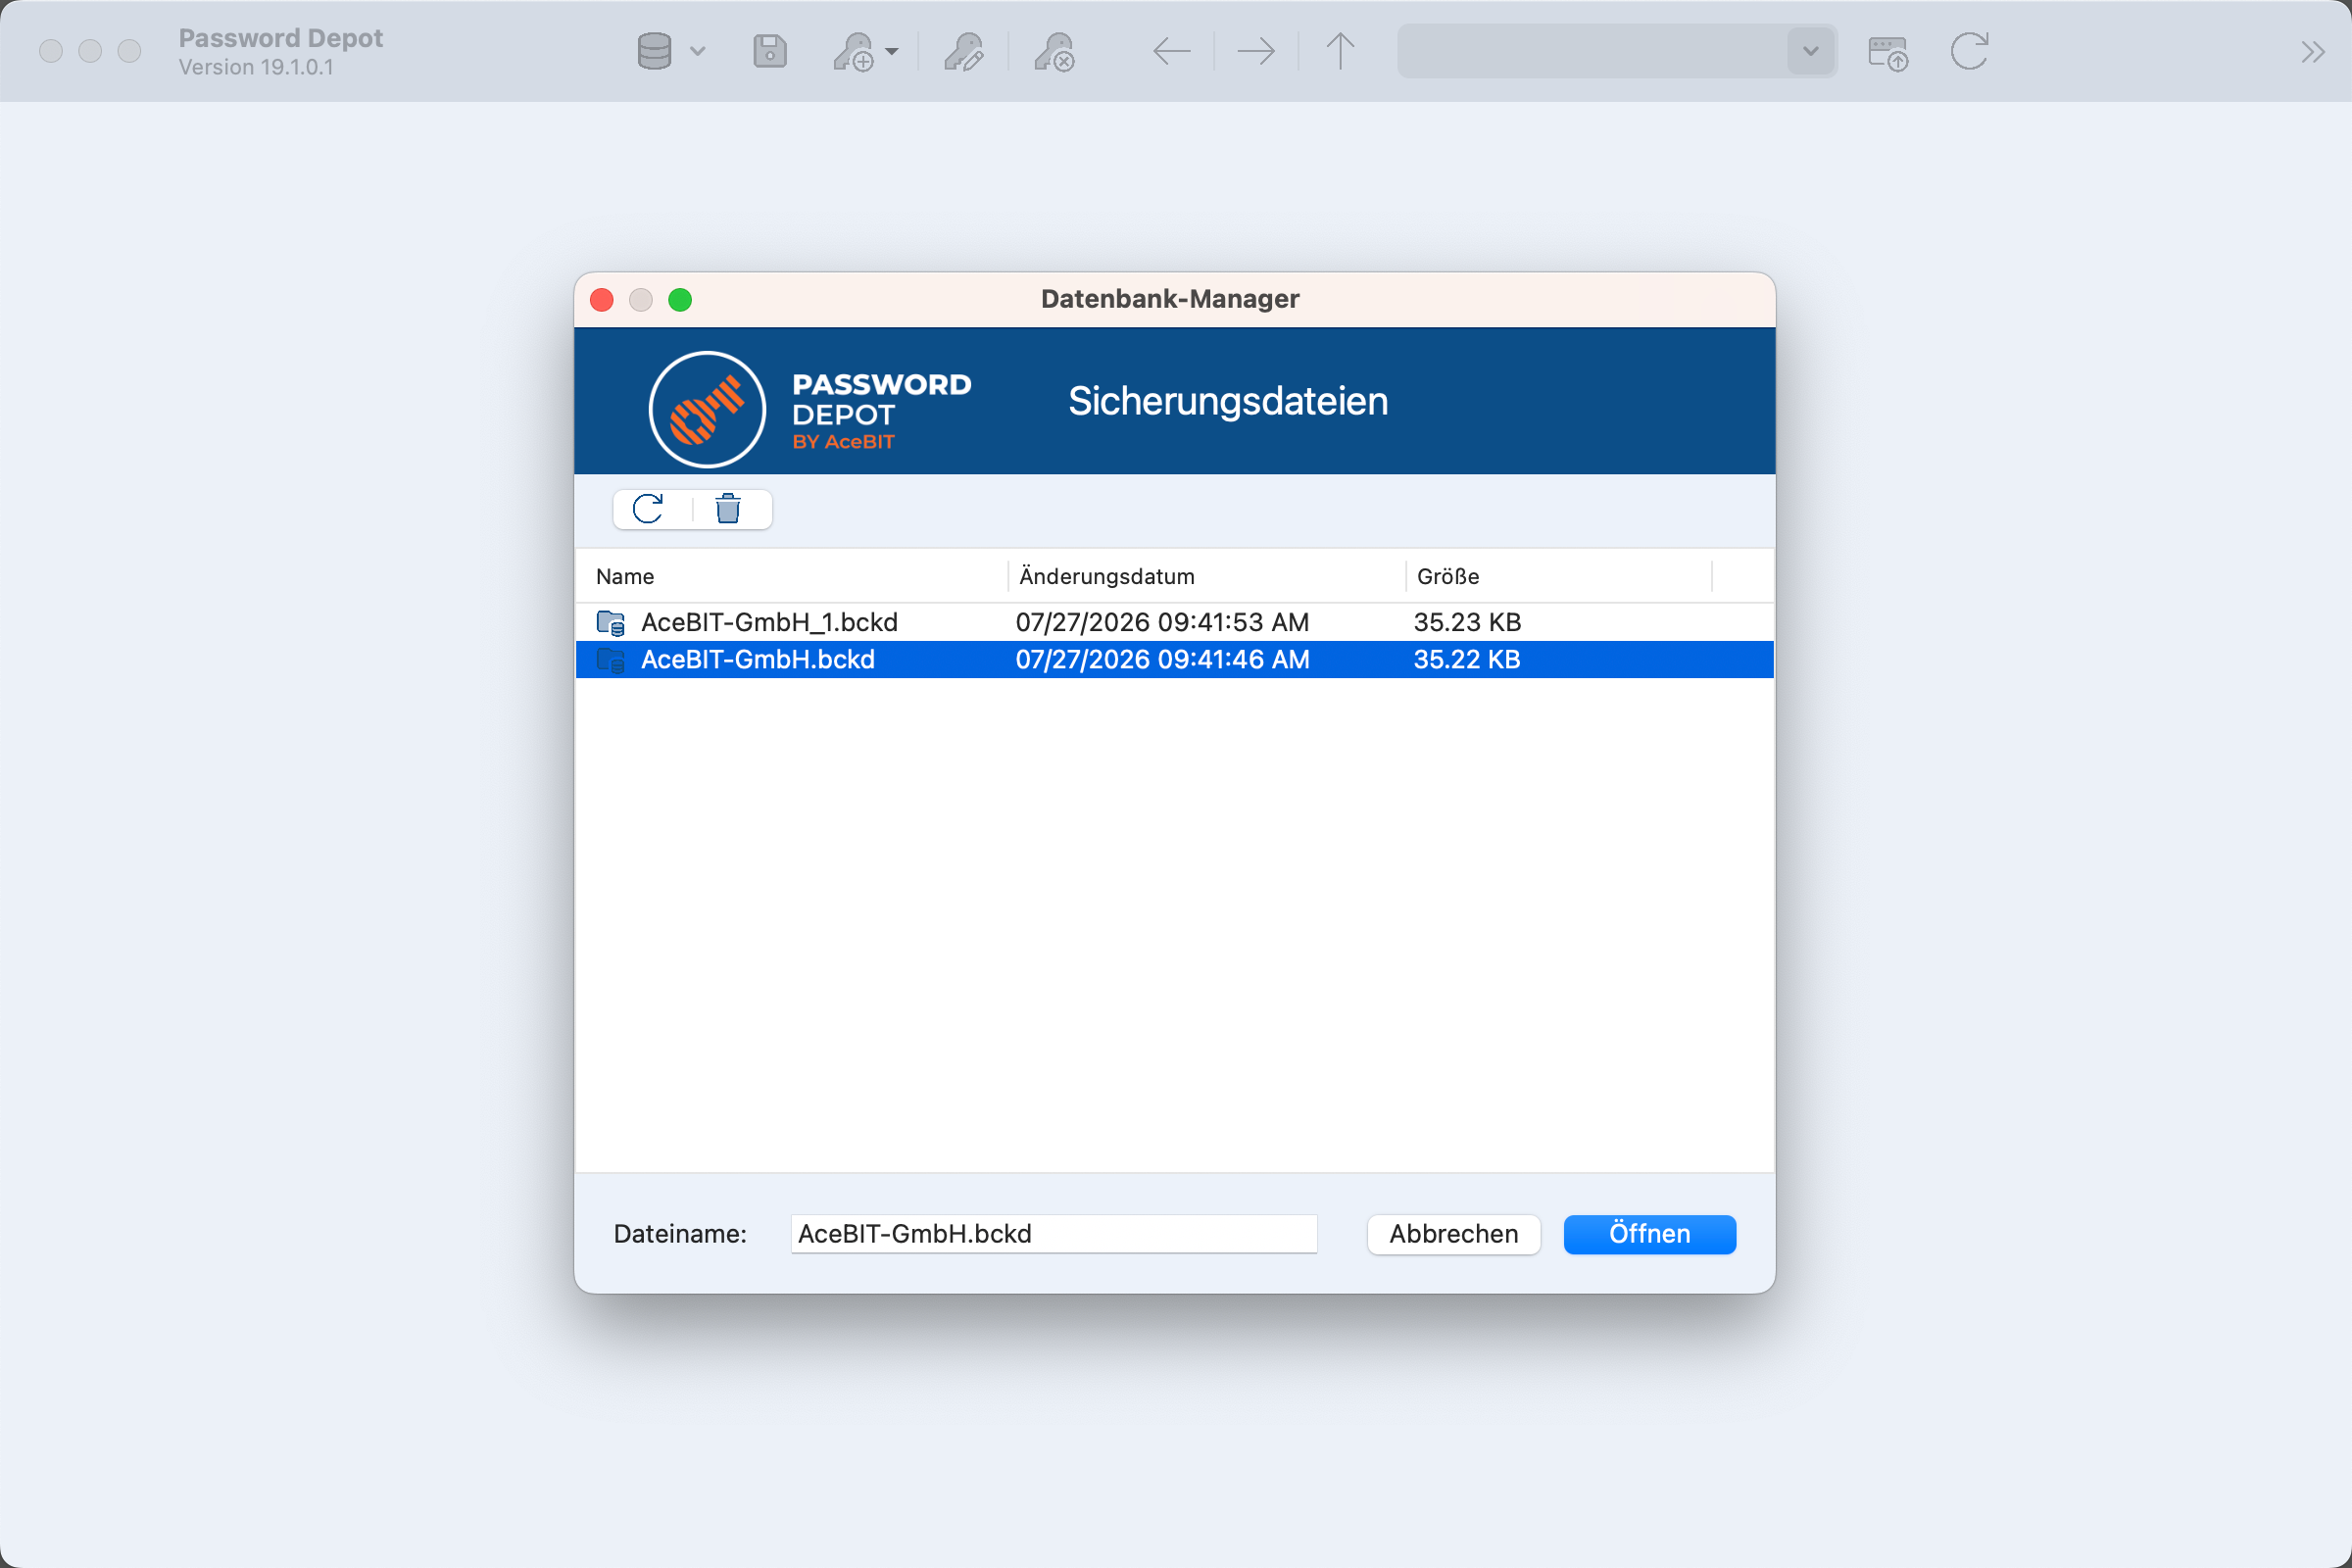Click the up arrow navigation icon
2352x1568 pixels.
[1340, 51]
